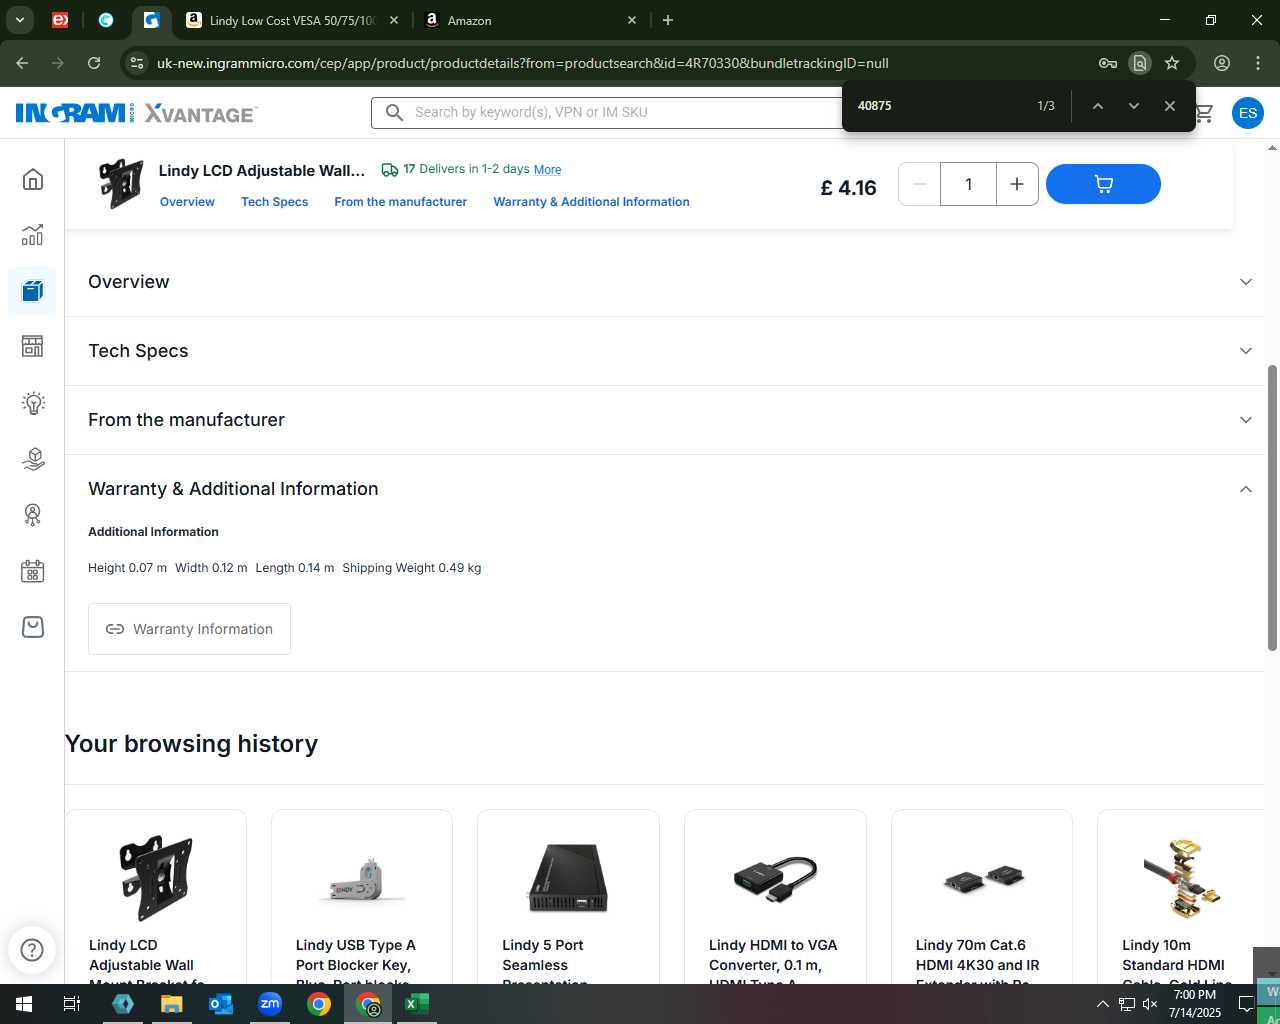Open File Explorer from the taskbar

pyautogui.click(x=172, y=1004)
